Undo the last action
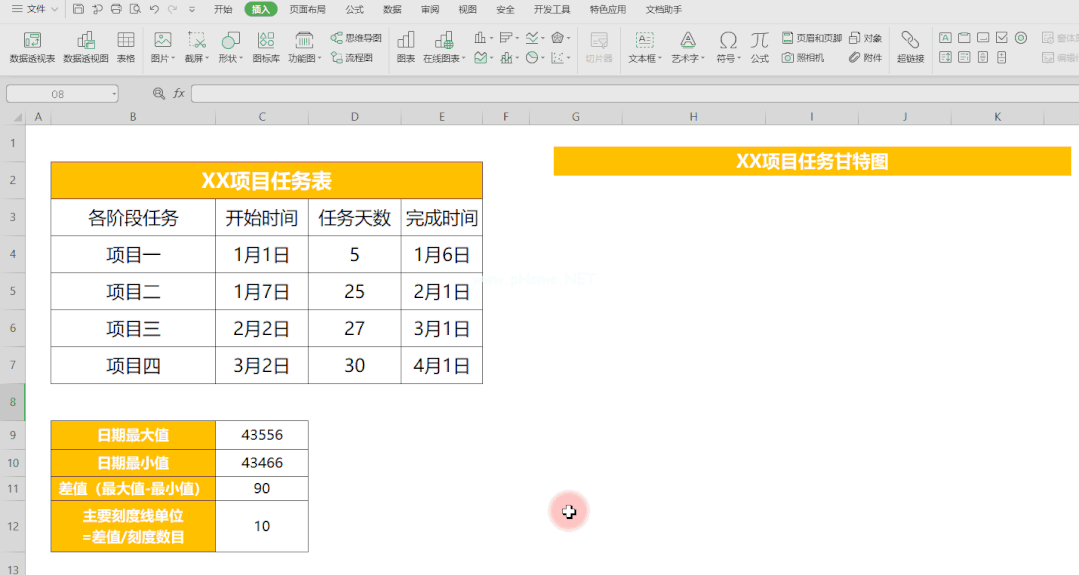This screenshot has height=575, width=1079. click(154, 10)
